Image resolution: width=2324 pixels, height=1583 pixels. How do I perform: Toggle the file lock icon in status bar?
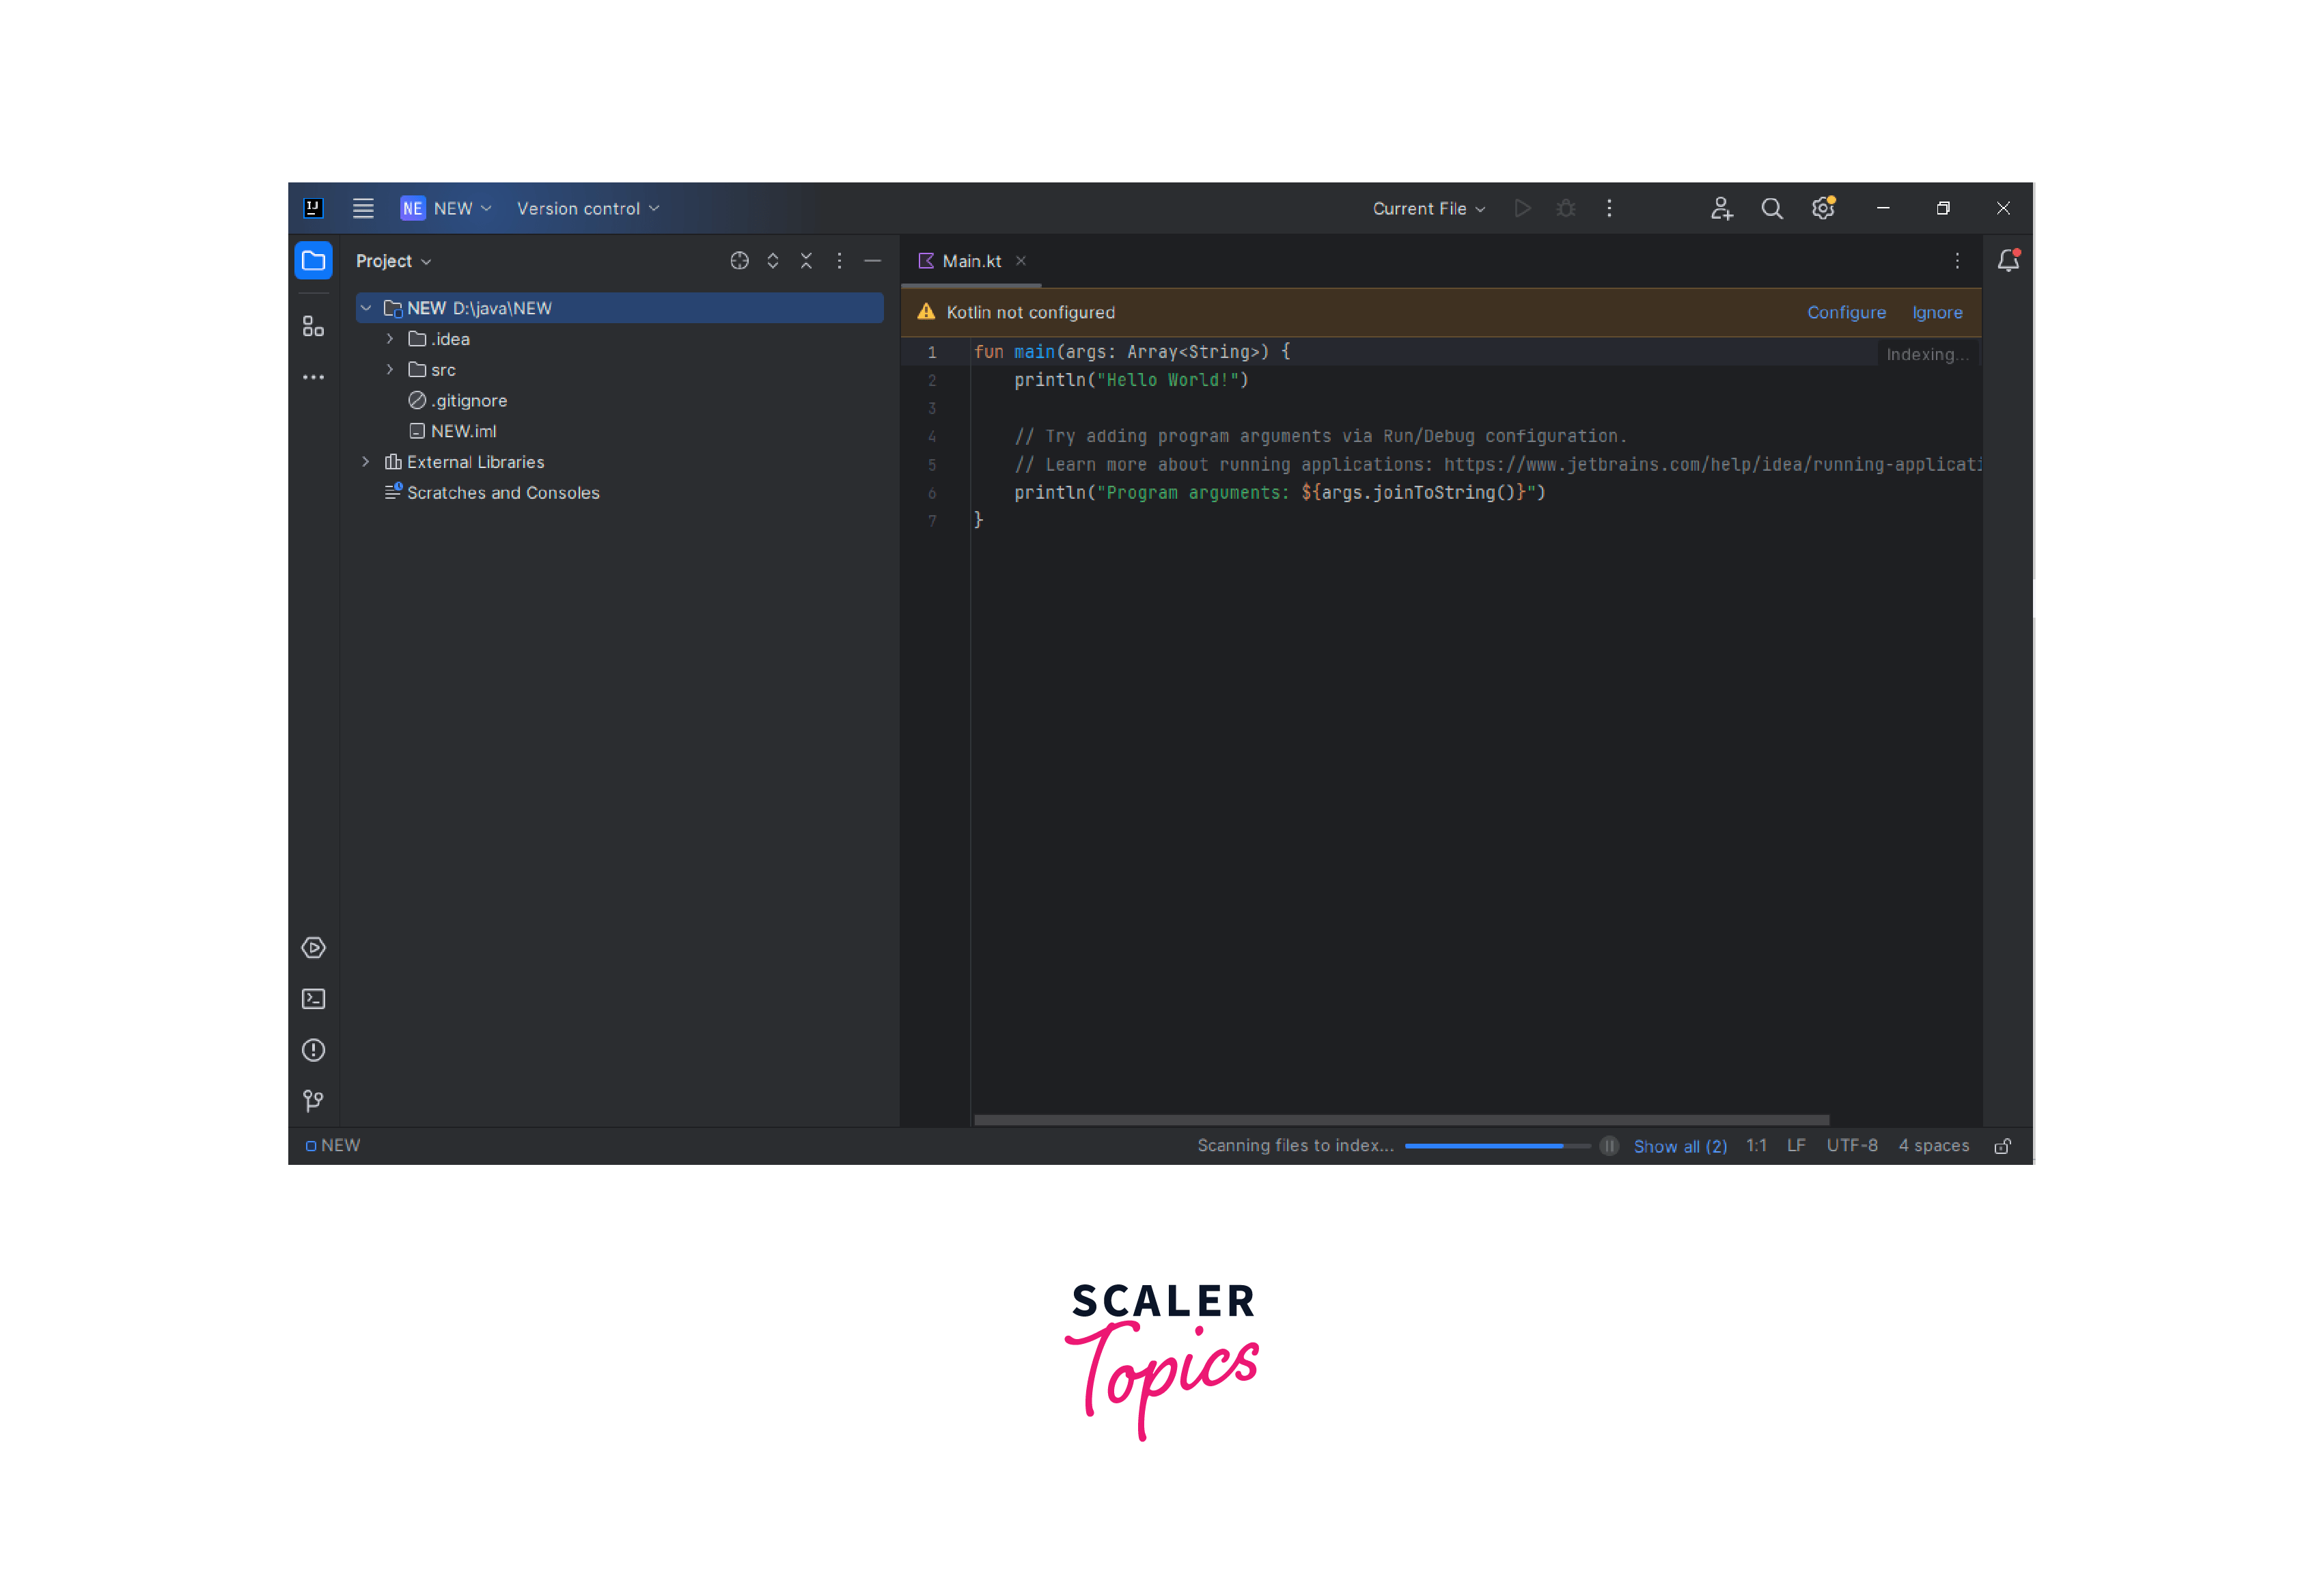2002,1146
